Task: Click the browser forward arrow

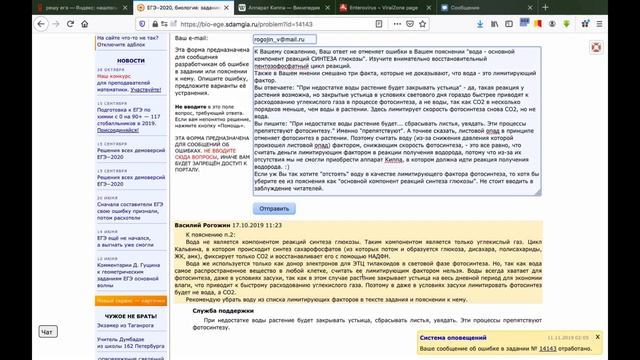Action: [56, 24]
